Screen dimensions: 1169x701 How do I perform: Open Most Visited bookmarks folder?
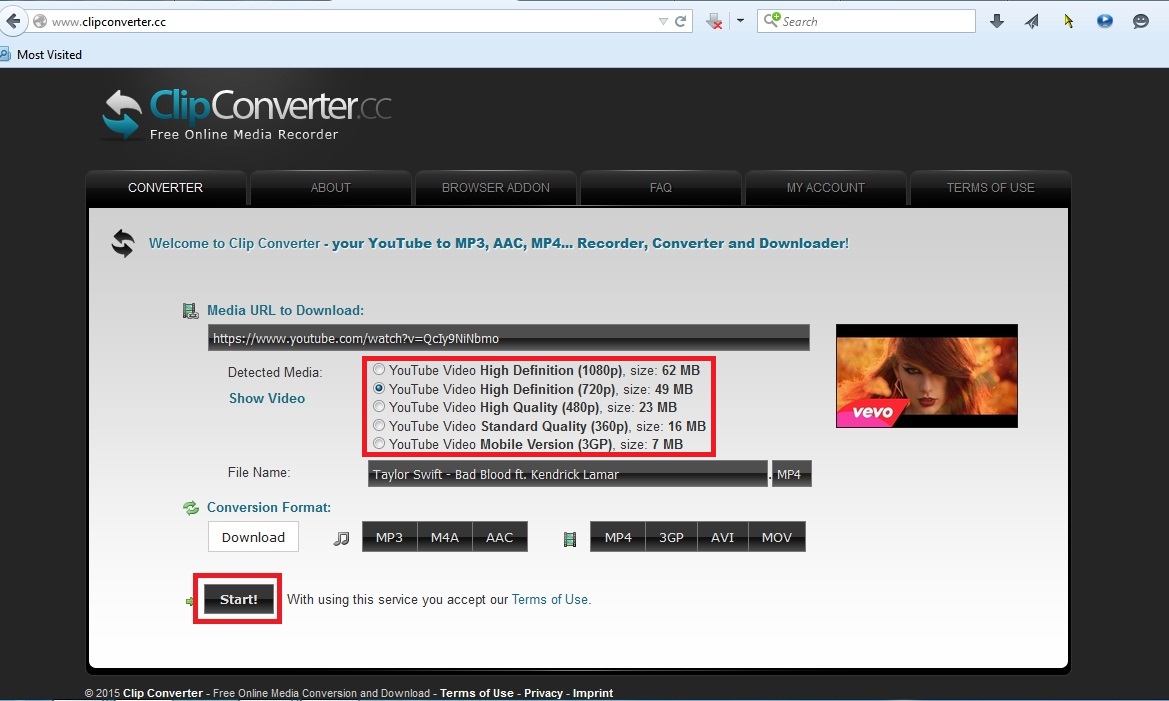coord(42,54)
